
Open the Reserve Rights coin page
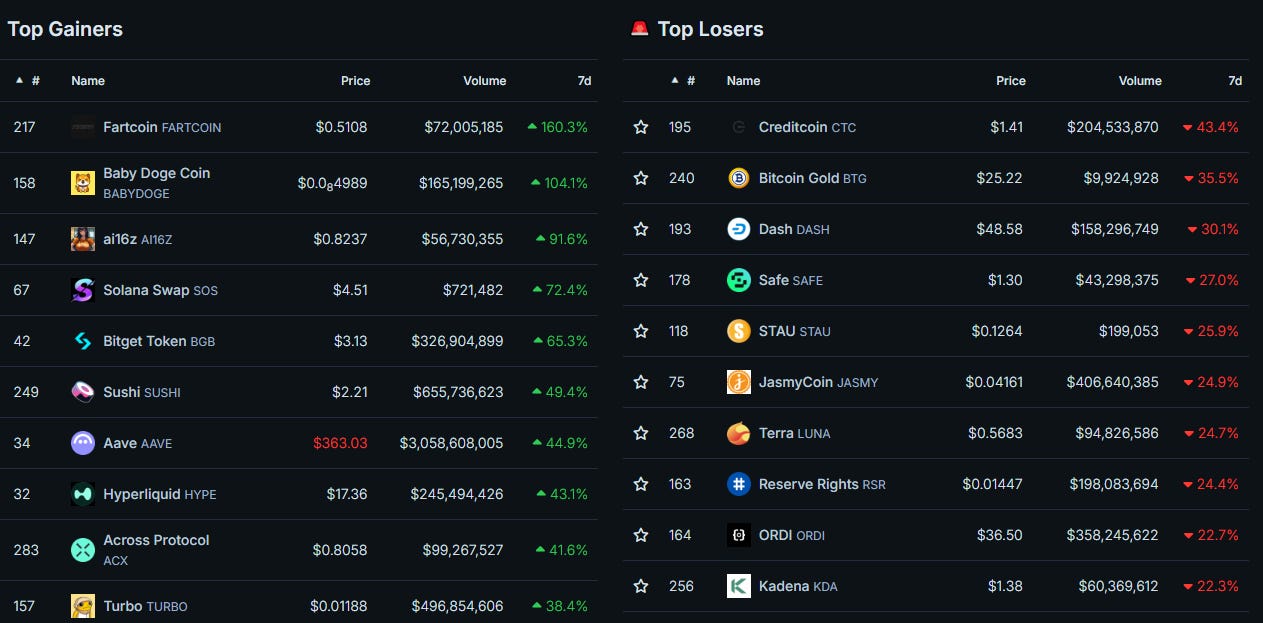[x=822, y=484]
